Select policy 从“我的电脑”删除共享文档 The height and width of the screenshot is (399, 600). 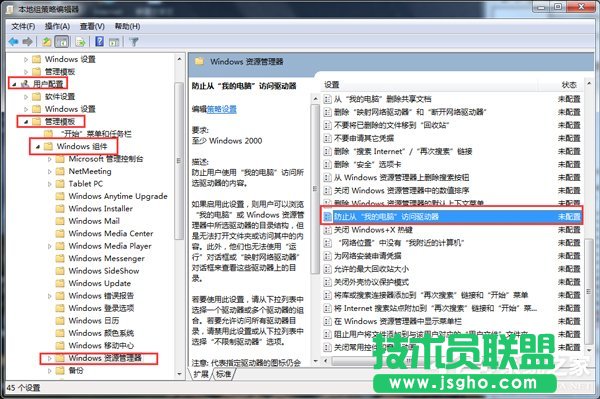tap(383, 99)
